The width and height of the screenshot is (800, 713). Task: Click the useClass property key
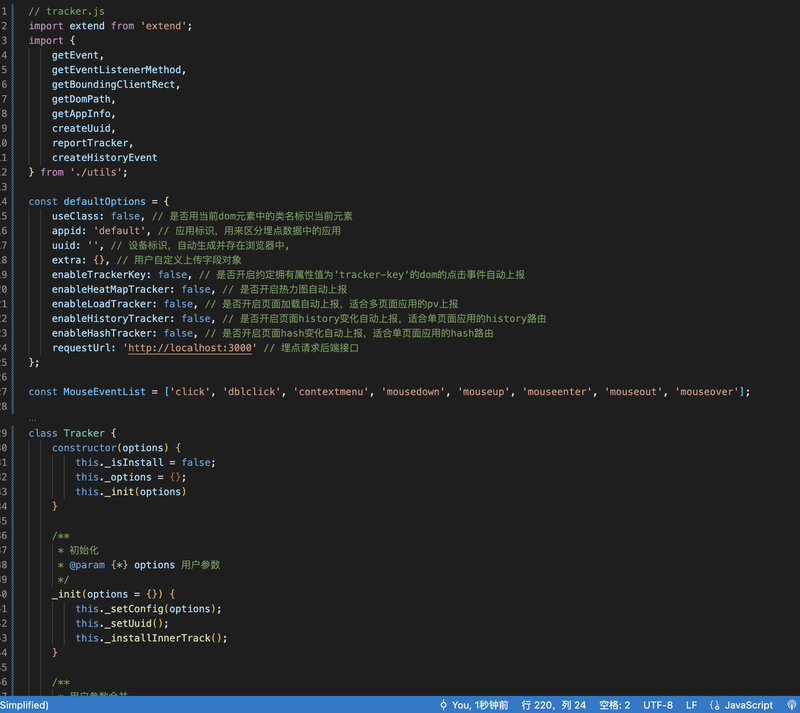[75, 216]
